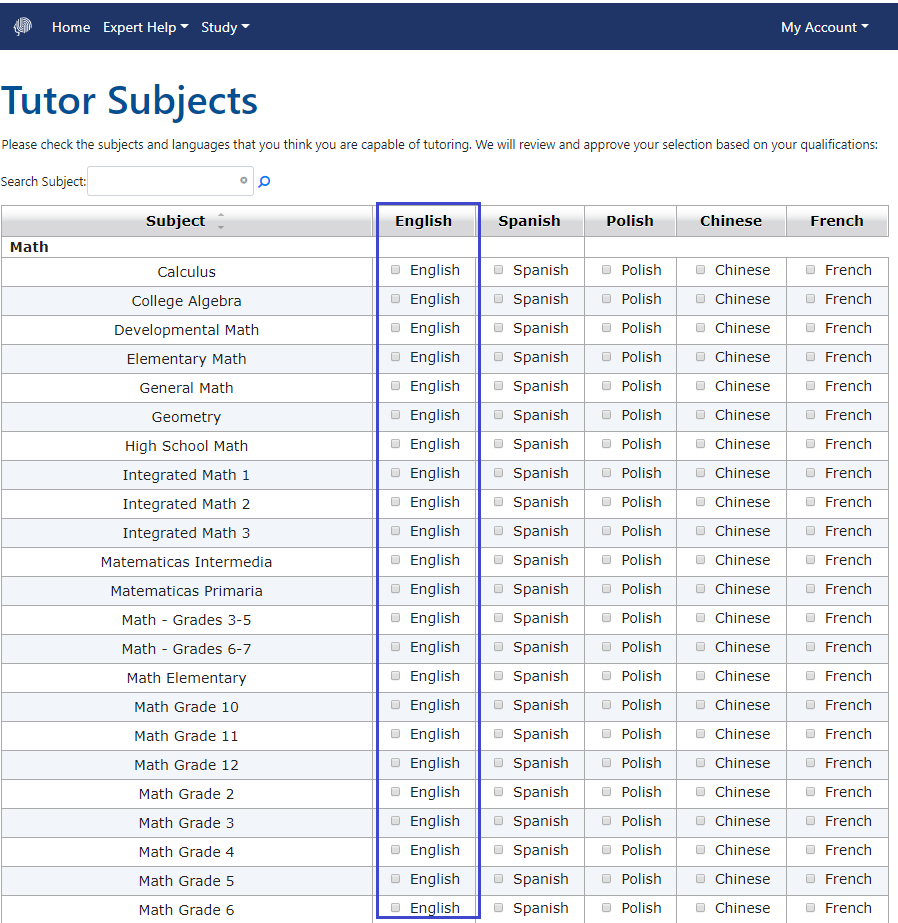Select Chinese for High School Math
Viewport: 898px width, 923px height.
pyautogui.click(x=701, y=444)
